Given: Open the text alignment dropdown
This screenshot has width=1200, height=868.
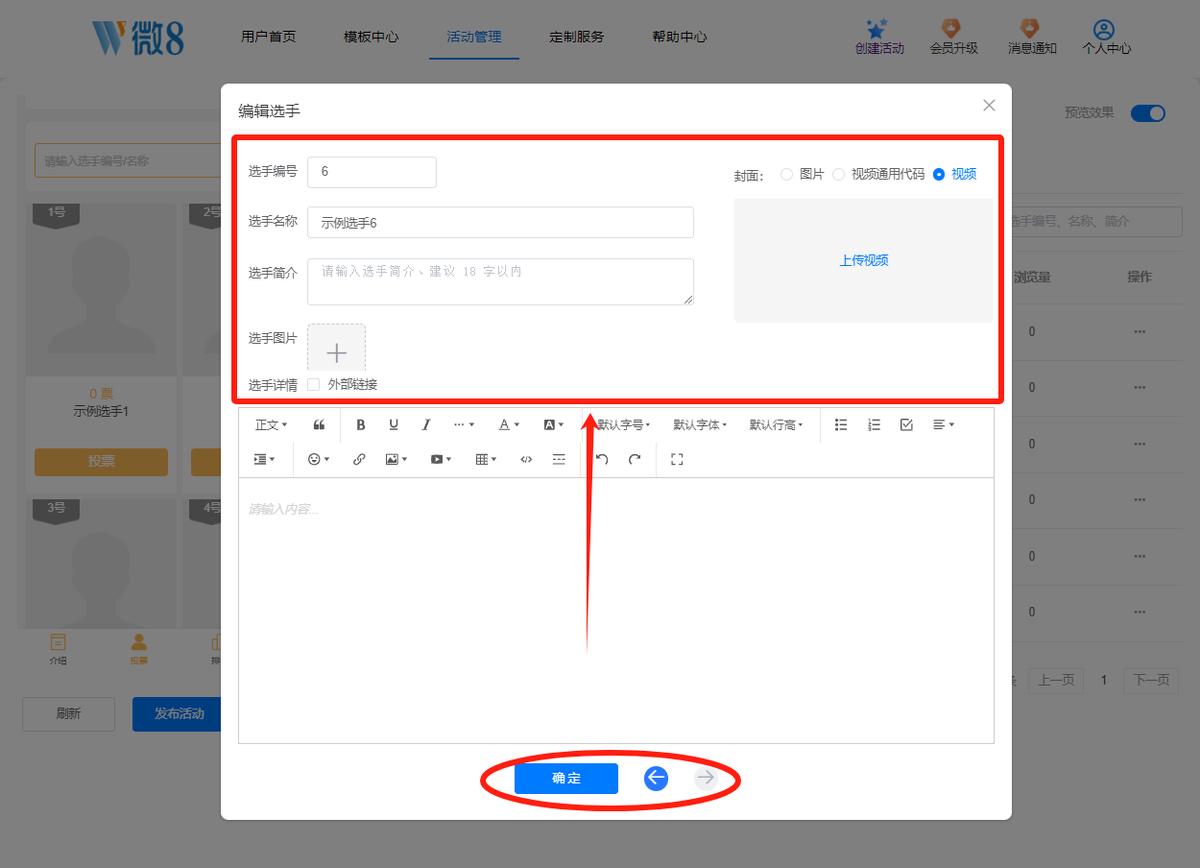Looking at the screenshot, I should click(943, 425).
